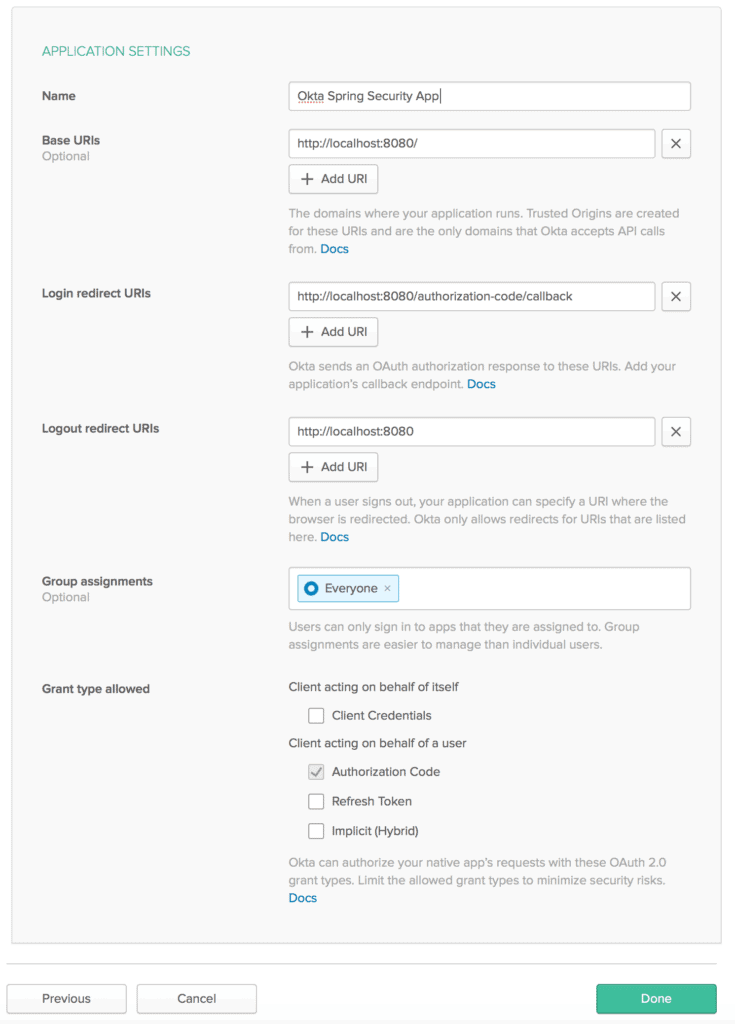Open Docs link for callback endpoint
Screen dimensions: 735x1024
click(x=481, y=384)
